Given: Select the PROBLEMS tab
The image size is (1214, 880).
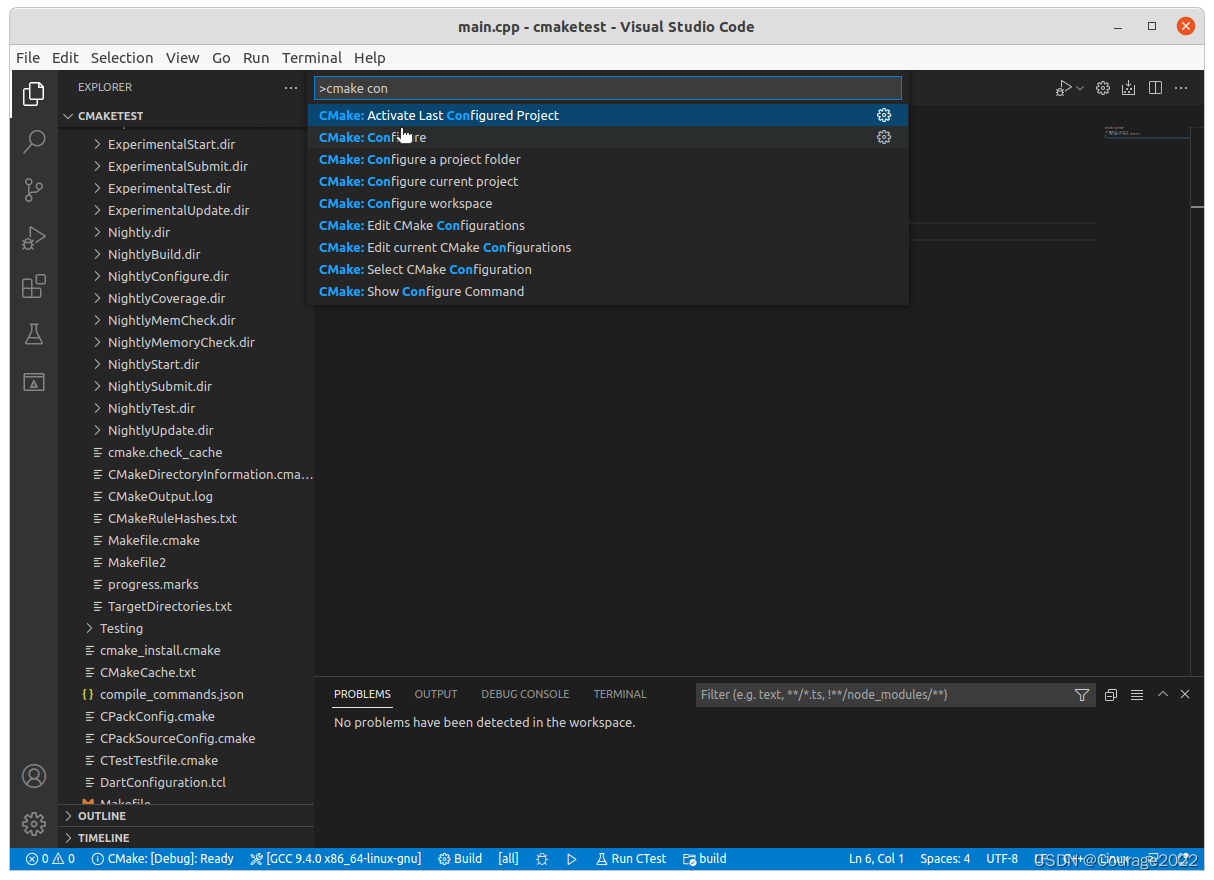Looking at the screenshot, I should coord(362,694).
